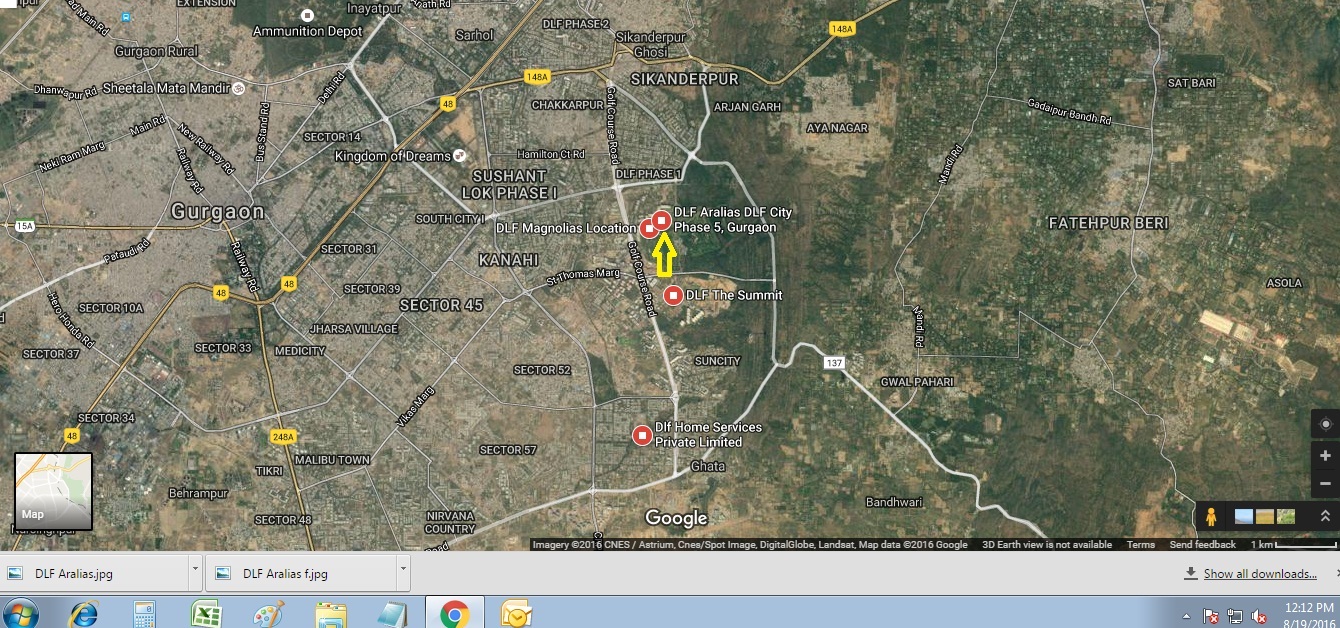Click the DLF Aralias red map marker
The height and width of the screenshot is (628, 1340).
(x=661, y=220)
